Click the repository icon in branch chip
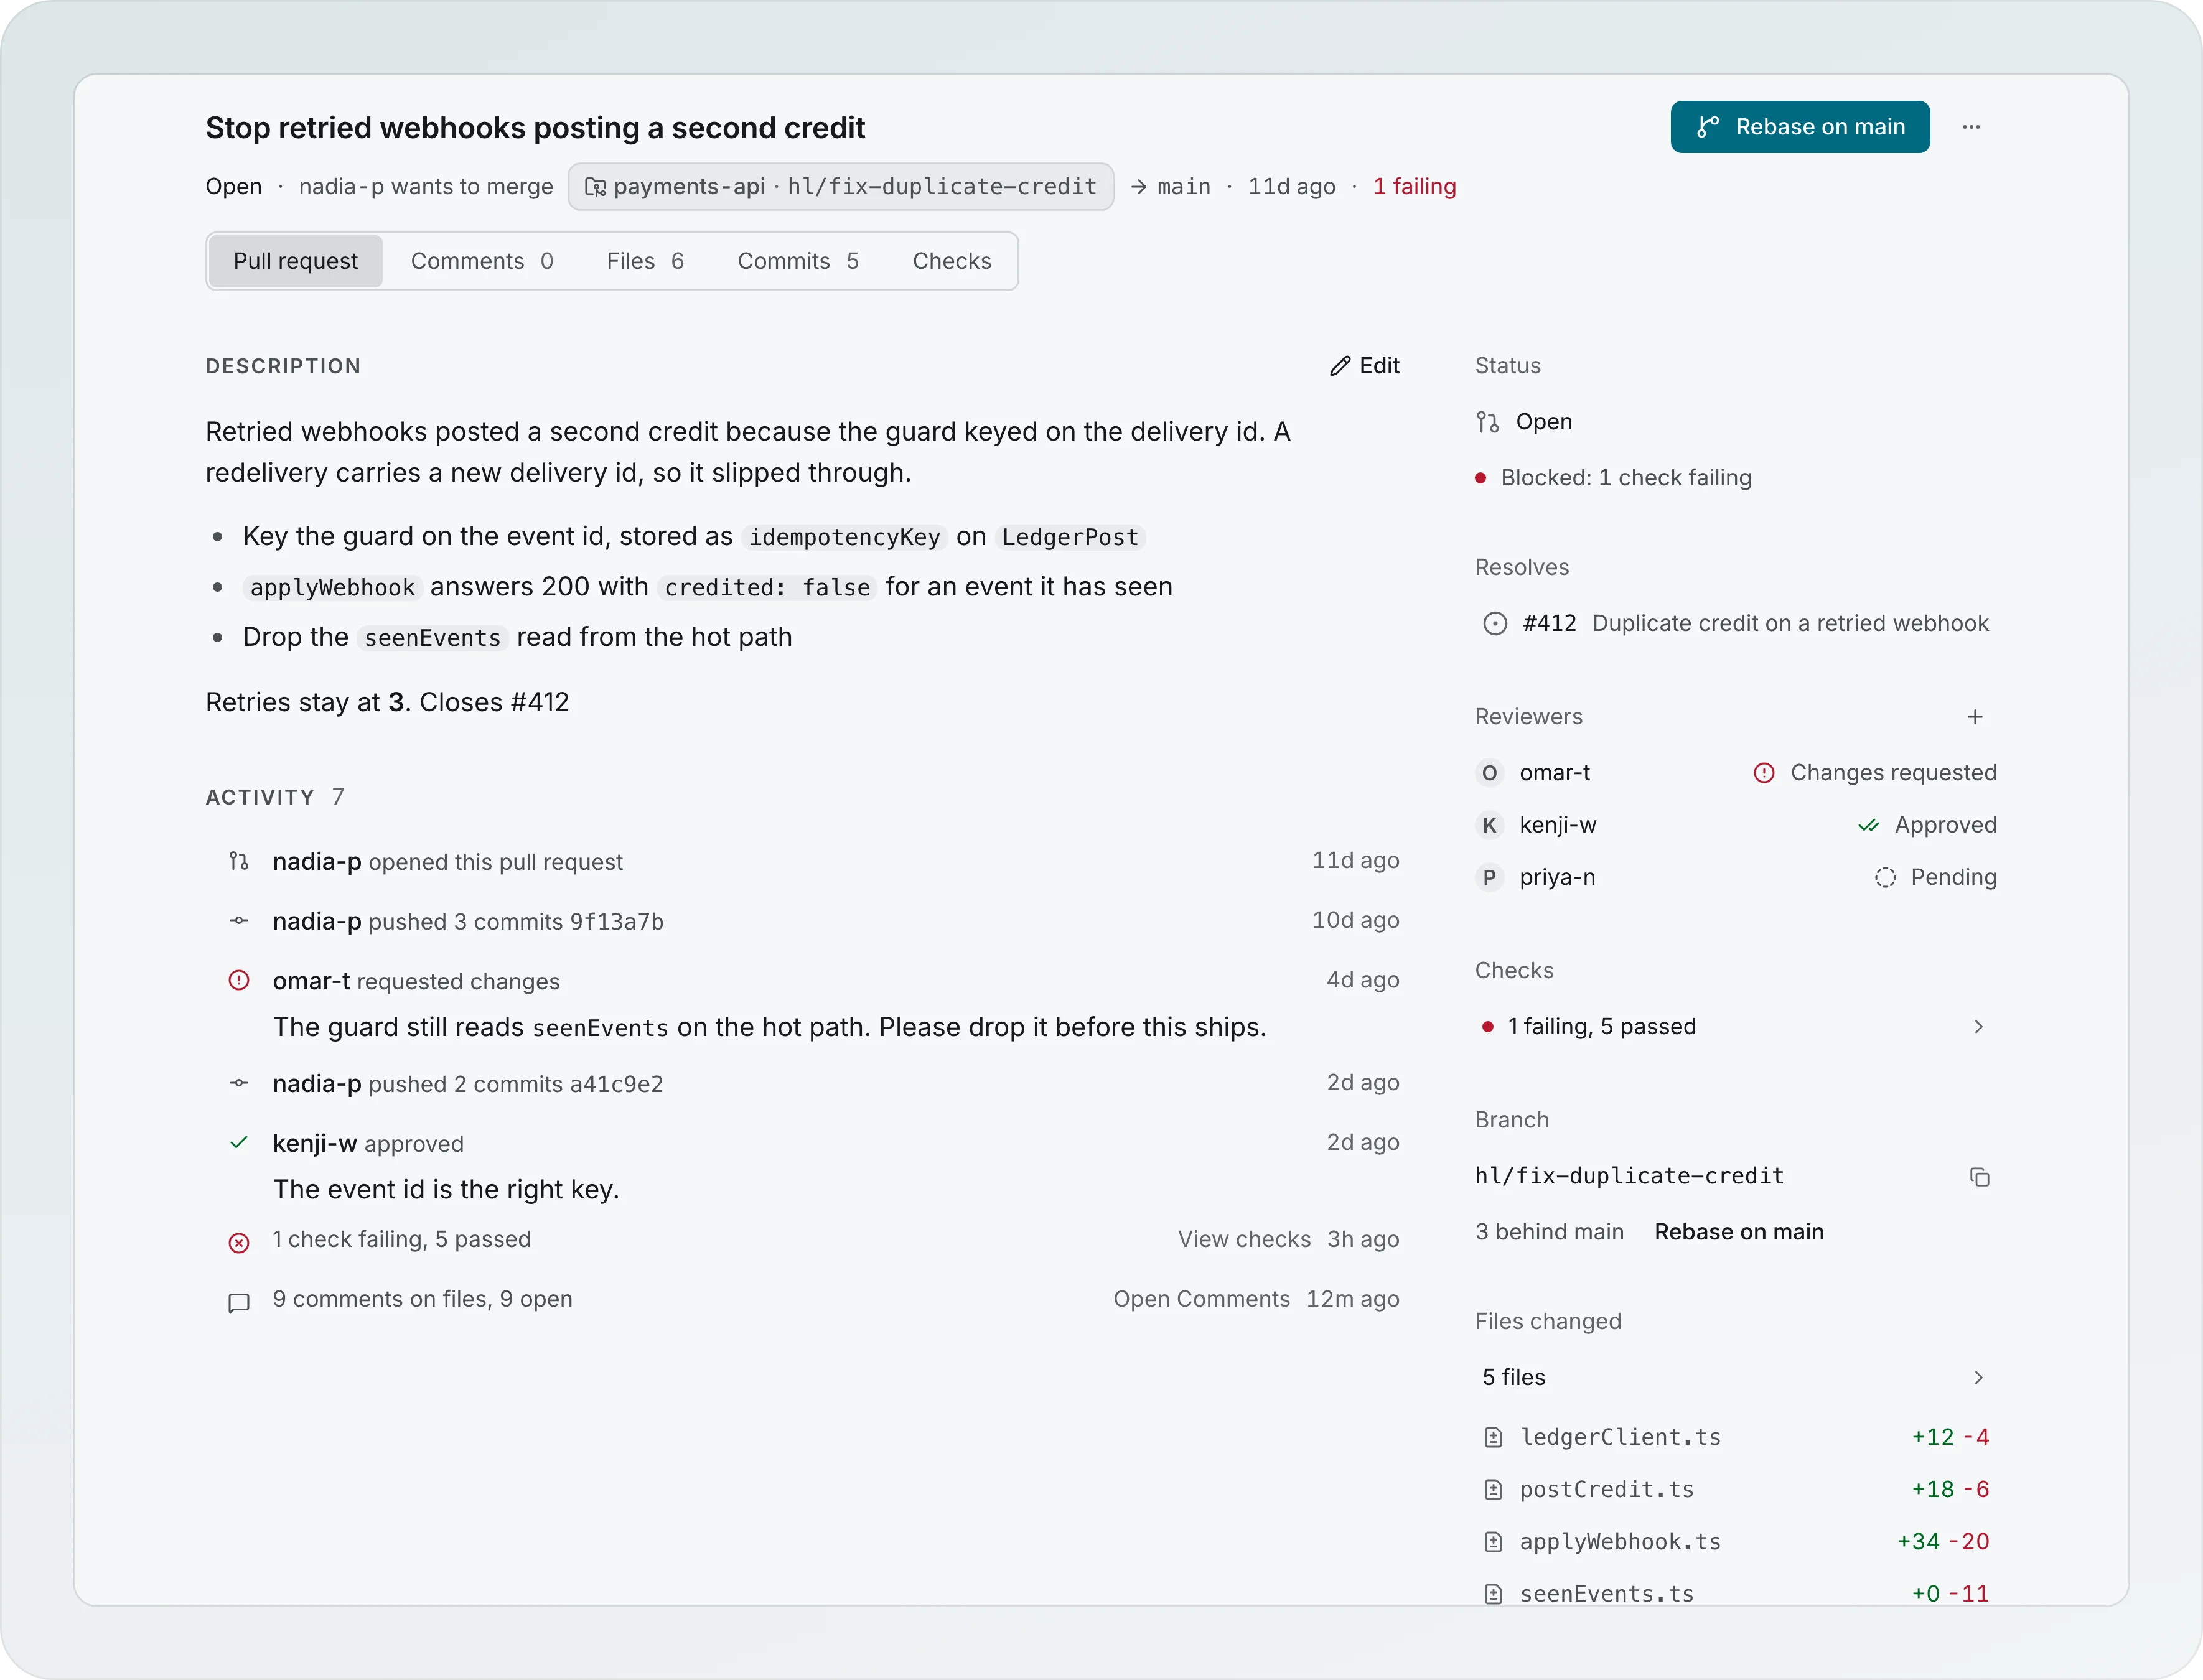The image size is (2203, 1680). click(x=595, y=187)
